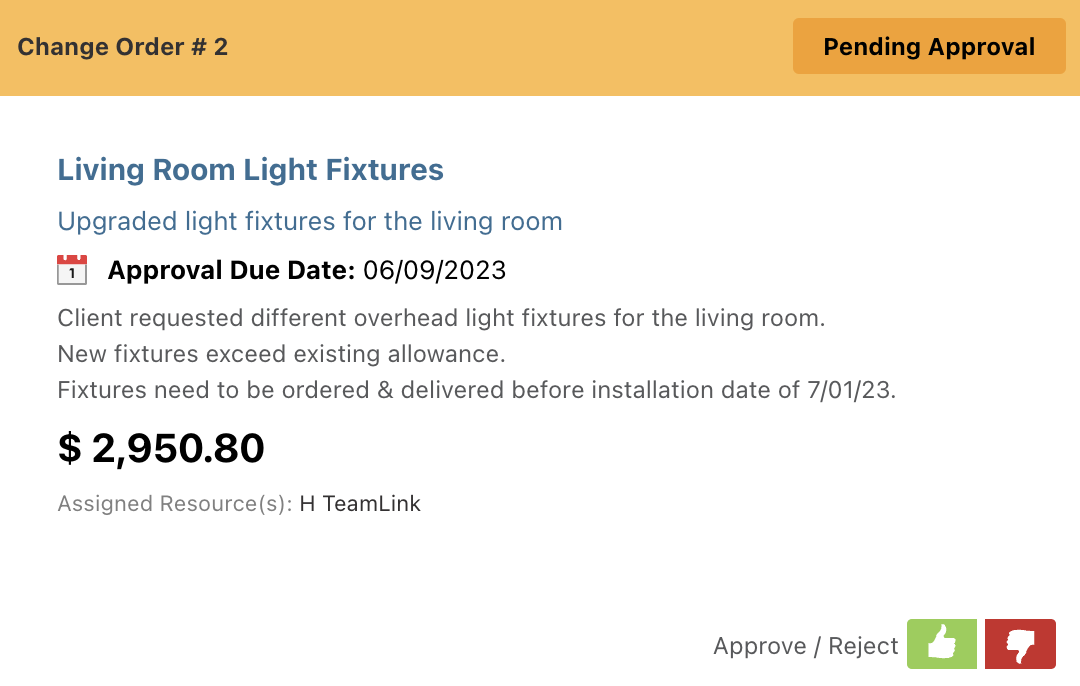Click the Upgraded light fixtures description link
Screen dimensions: 1080x686
(x=310, y=221)
